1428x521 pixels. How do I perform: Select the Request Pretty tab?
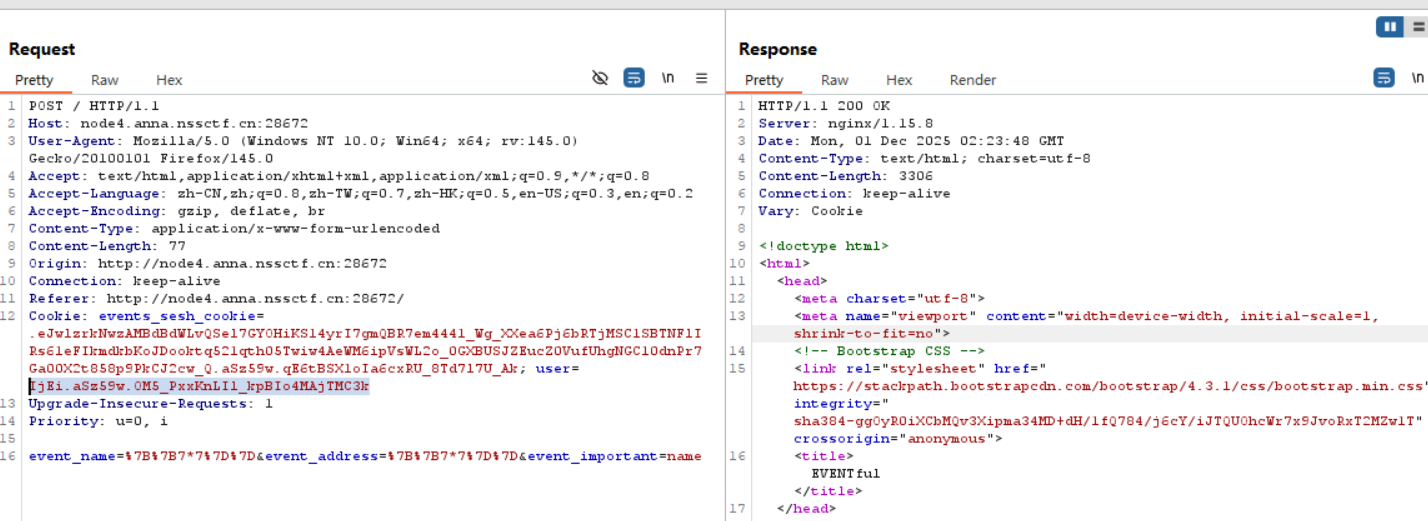click(34, 80)
